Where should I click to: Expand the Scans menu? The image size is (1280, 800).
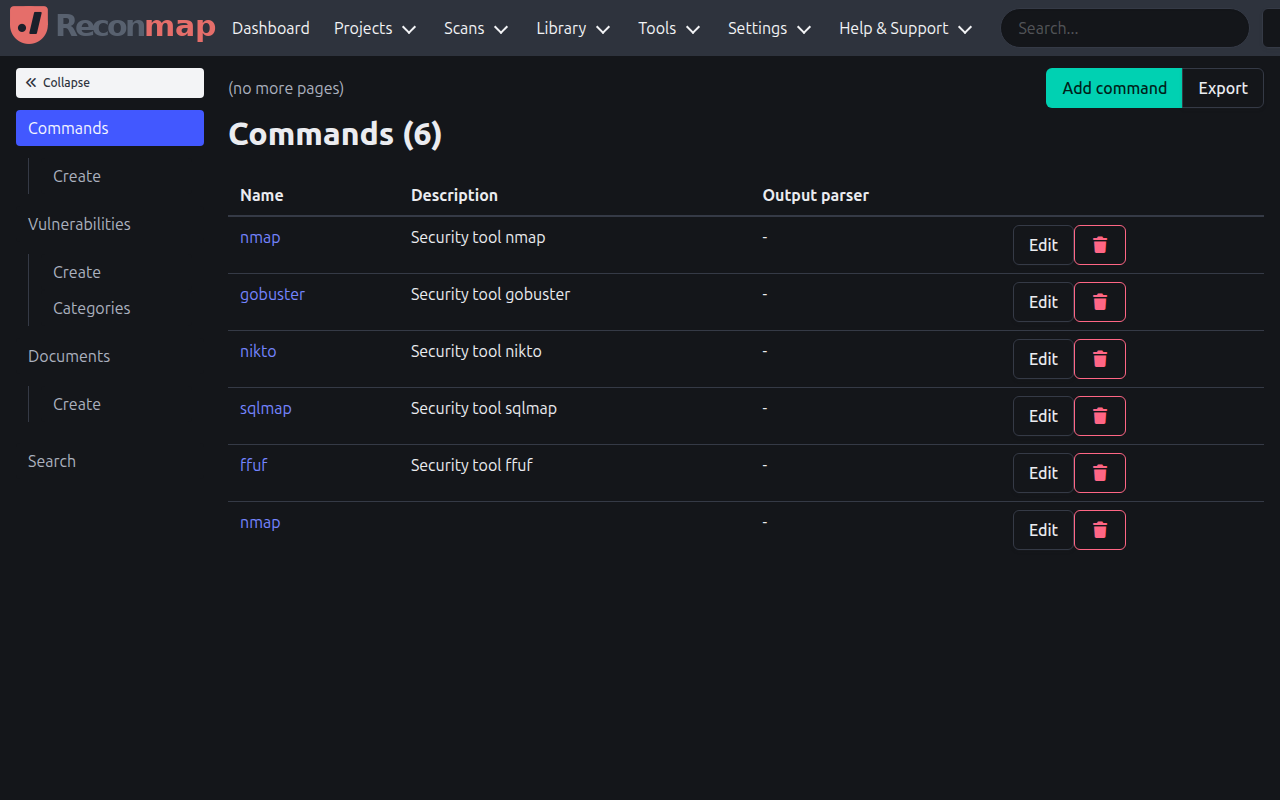(x=475, y=28)
